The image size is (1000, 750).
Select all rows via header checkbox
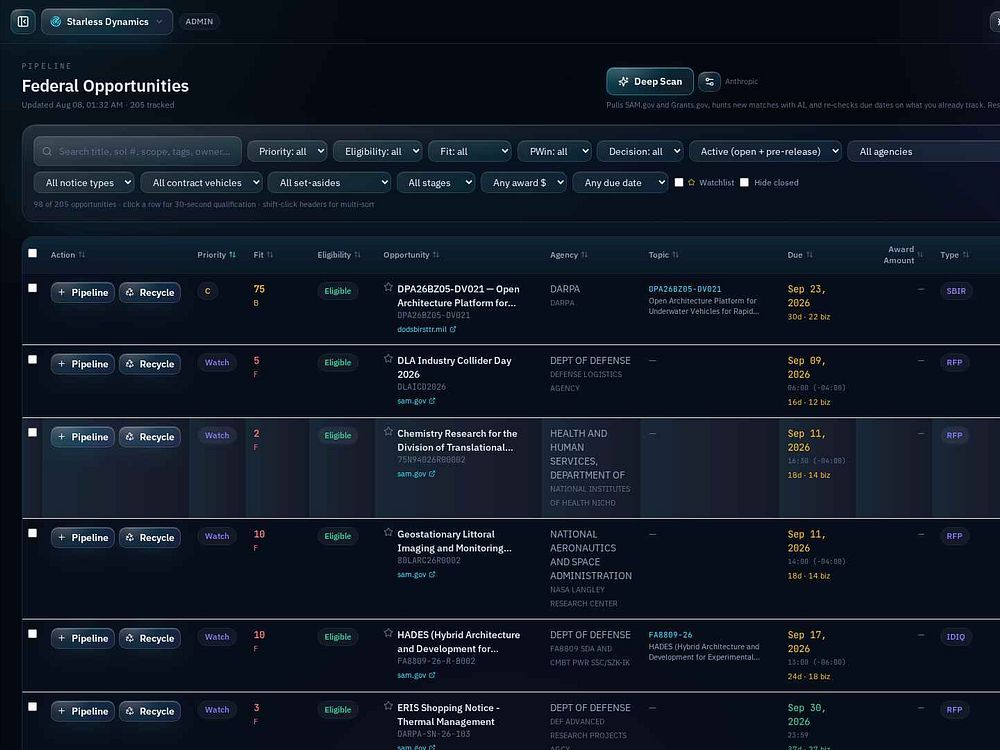[x=33, y=253]
